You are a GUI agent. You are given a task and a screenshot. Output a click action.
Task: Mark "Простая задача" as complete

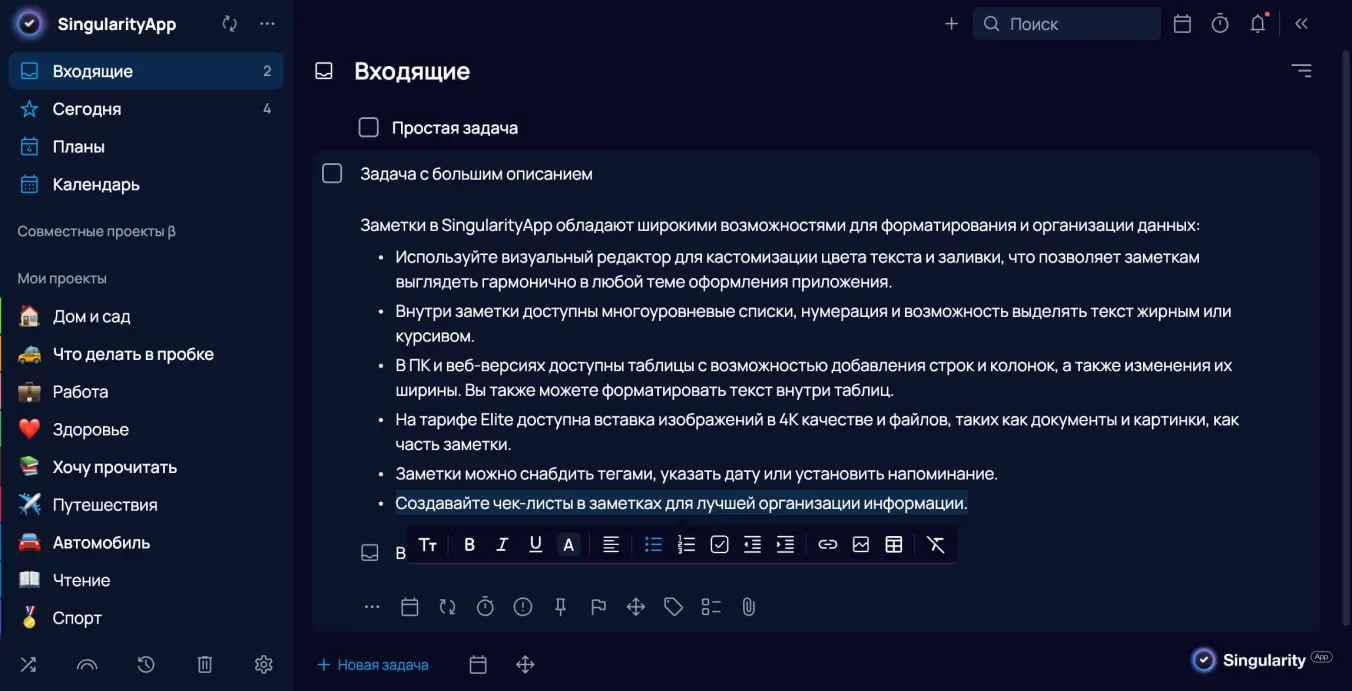tap(369, 128)
